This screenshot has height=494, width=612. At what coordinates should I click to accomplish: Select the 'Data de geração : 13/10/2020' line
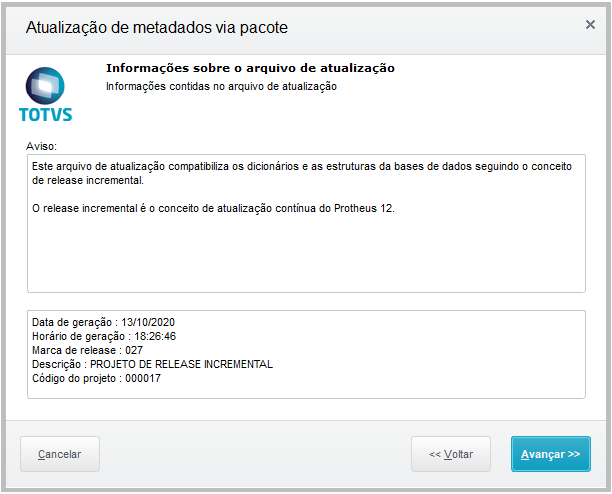coord(103,322)
